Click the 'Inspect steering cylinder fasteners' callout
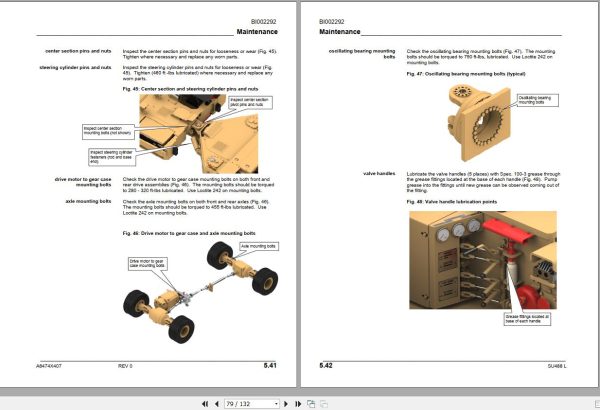 click(x=112, y=157)
